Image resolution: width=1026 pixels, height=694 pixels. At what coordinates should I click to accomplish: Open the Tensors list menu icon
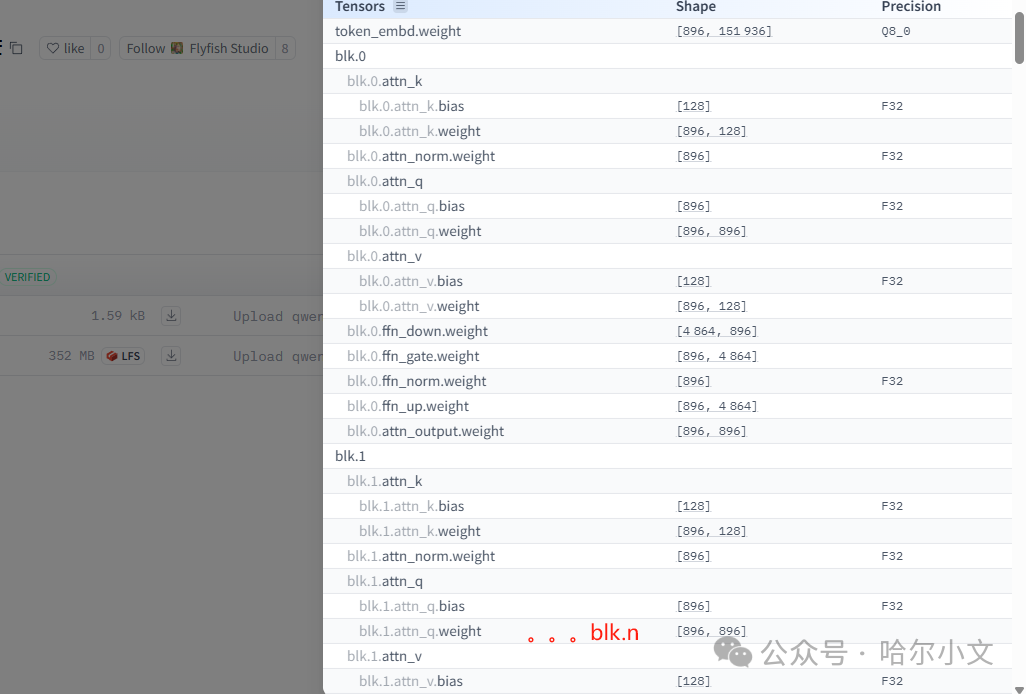[400, 7]
